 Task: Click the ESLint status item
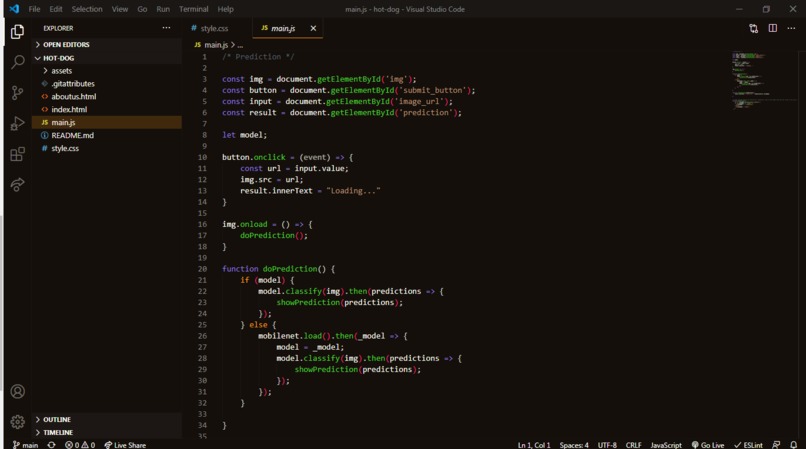pos(748,445)
